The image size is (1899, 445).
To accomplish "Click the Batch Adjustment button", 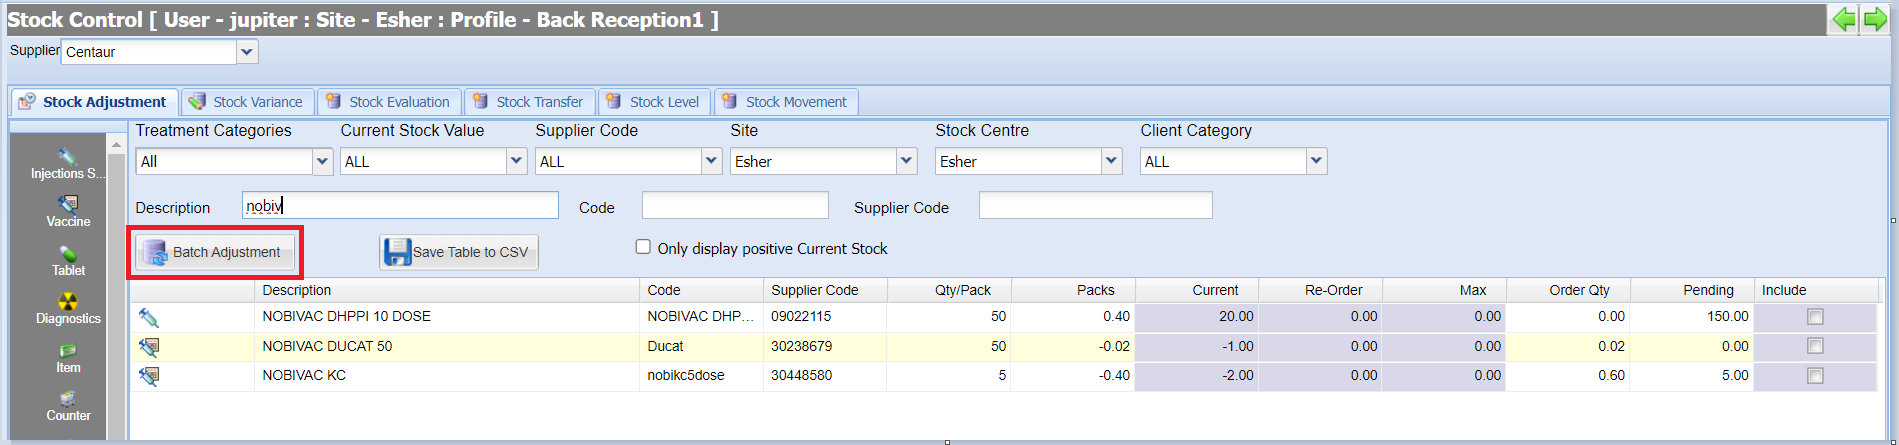I will tap(216, 252).
